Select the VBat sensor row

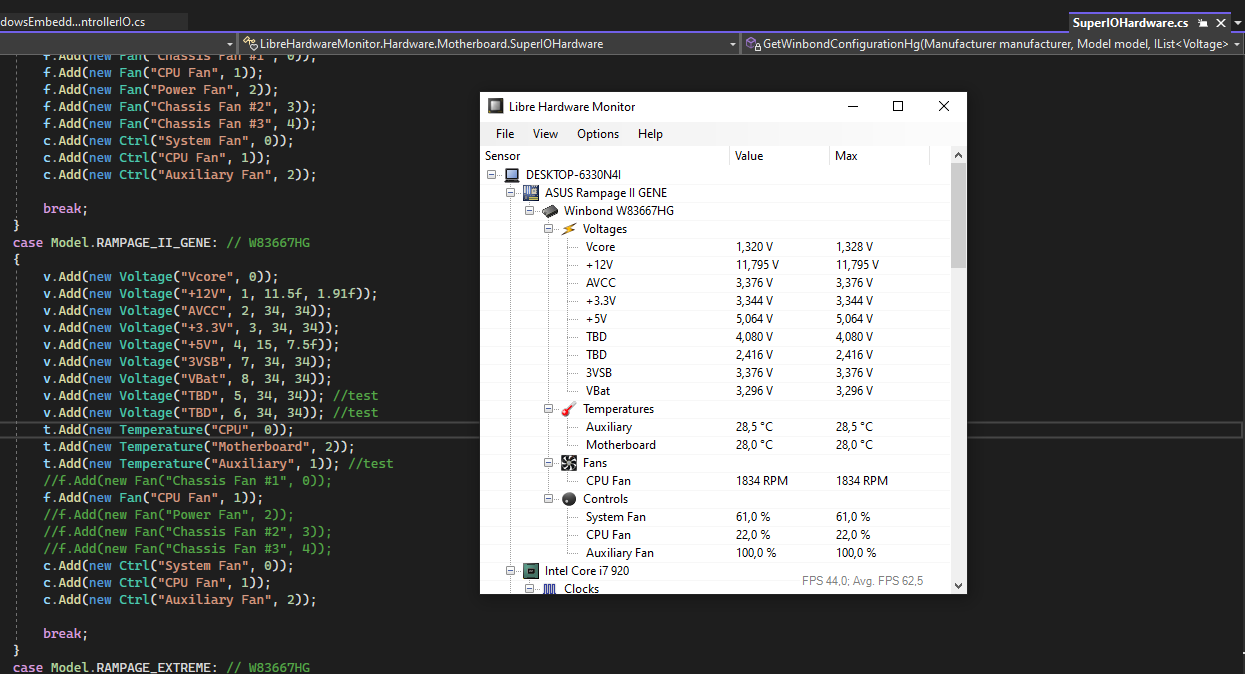click(x=716, y=391)
